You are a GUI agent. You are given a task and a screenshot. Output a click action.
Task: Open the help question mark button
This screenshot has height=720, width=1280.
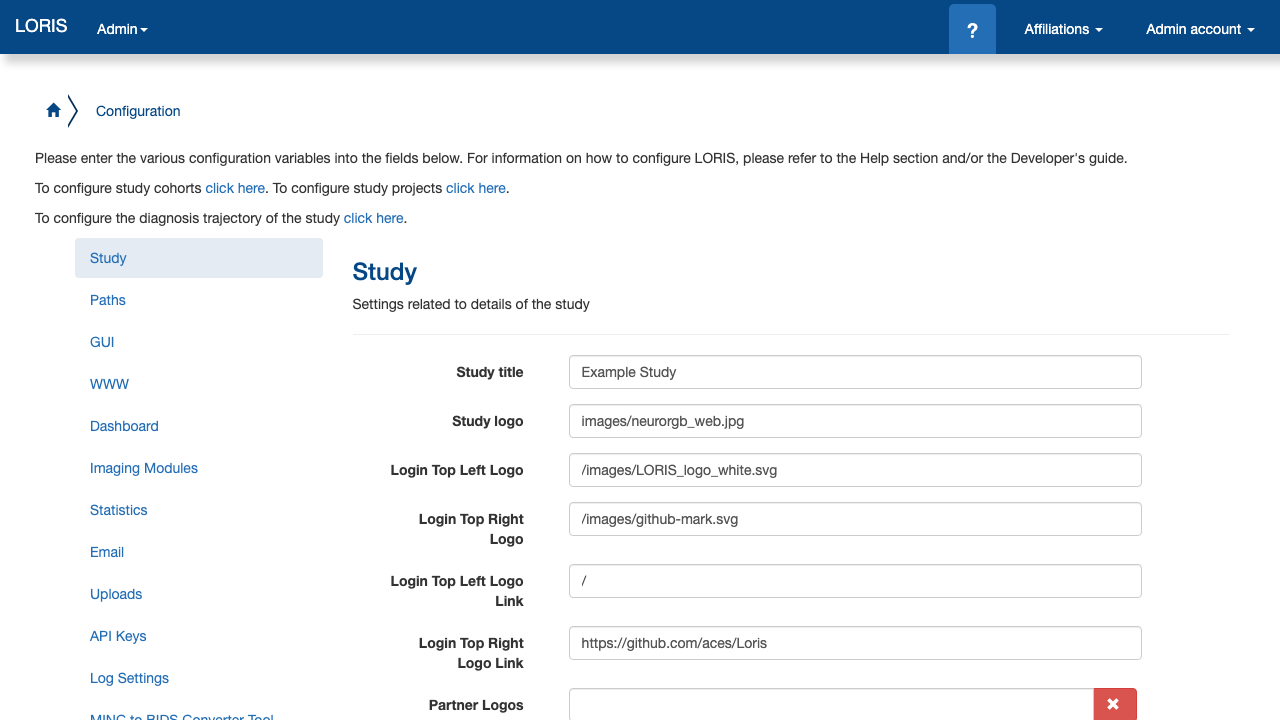972,29
